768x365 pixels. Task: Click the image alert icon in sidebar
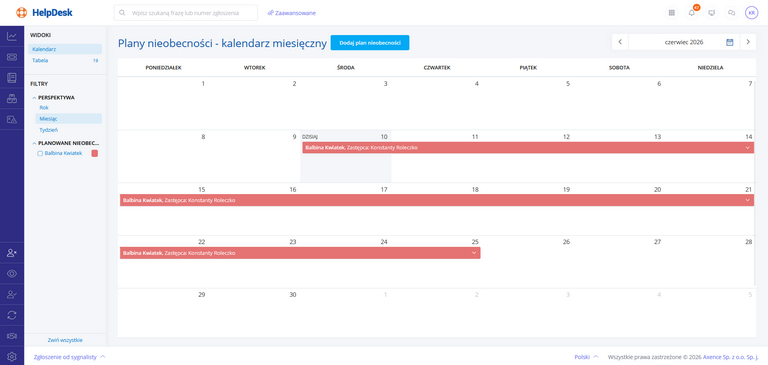(x=12, y=119)
